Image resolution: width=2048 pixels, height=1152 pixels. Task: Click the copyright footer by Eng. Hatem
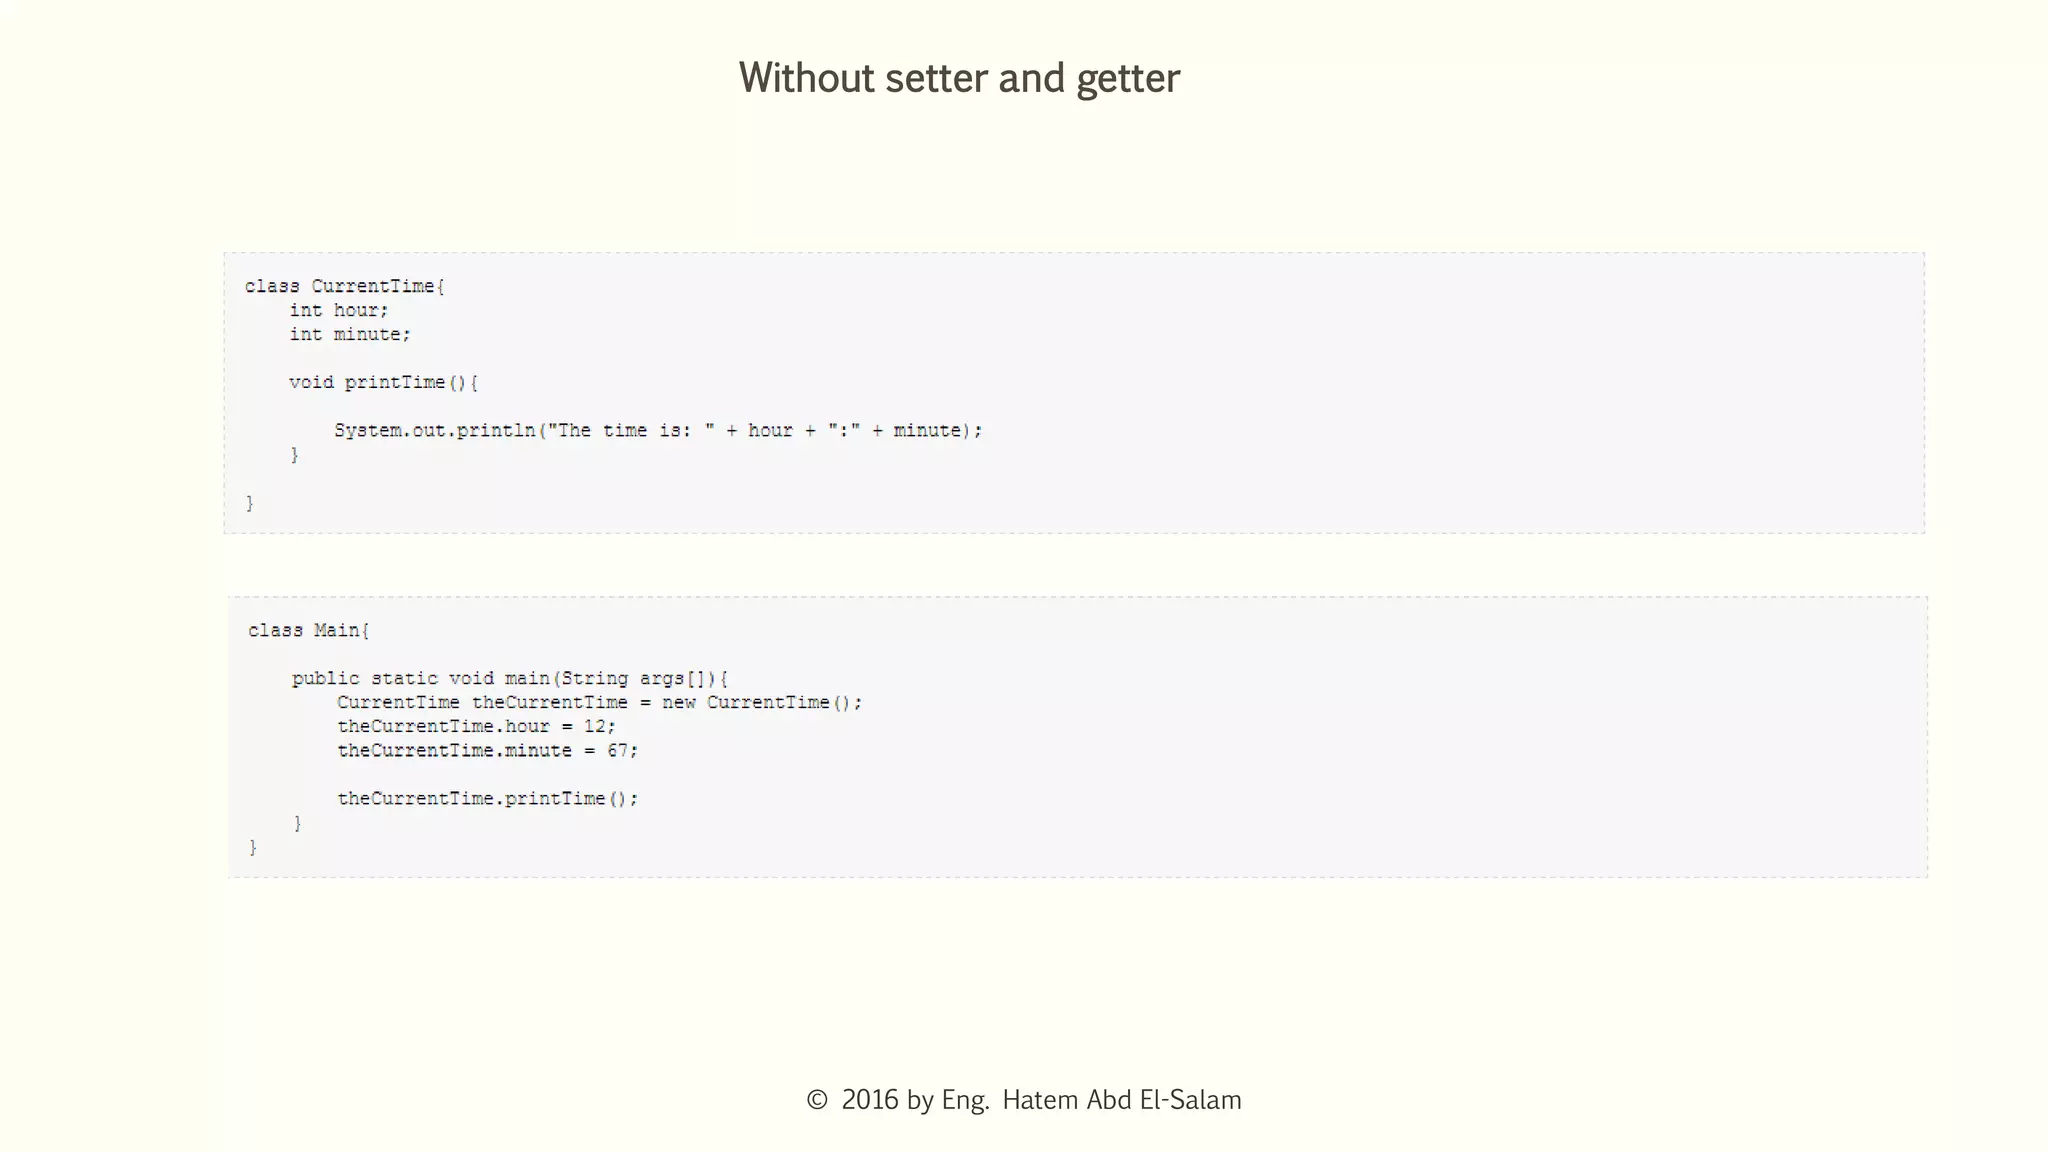[x=1024, y=1100]
